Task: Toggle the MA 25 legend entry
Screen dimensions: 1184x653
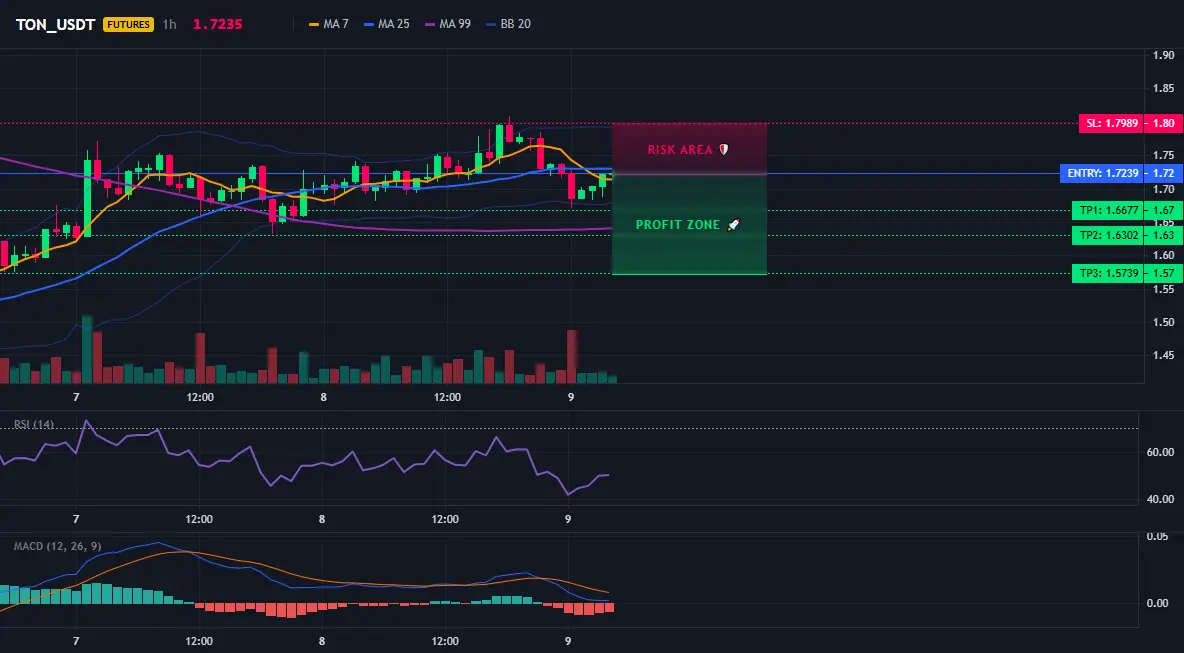Action: pos(387,24)
